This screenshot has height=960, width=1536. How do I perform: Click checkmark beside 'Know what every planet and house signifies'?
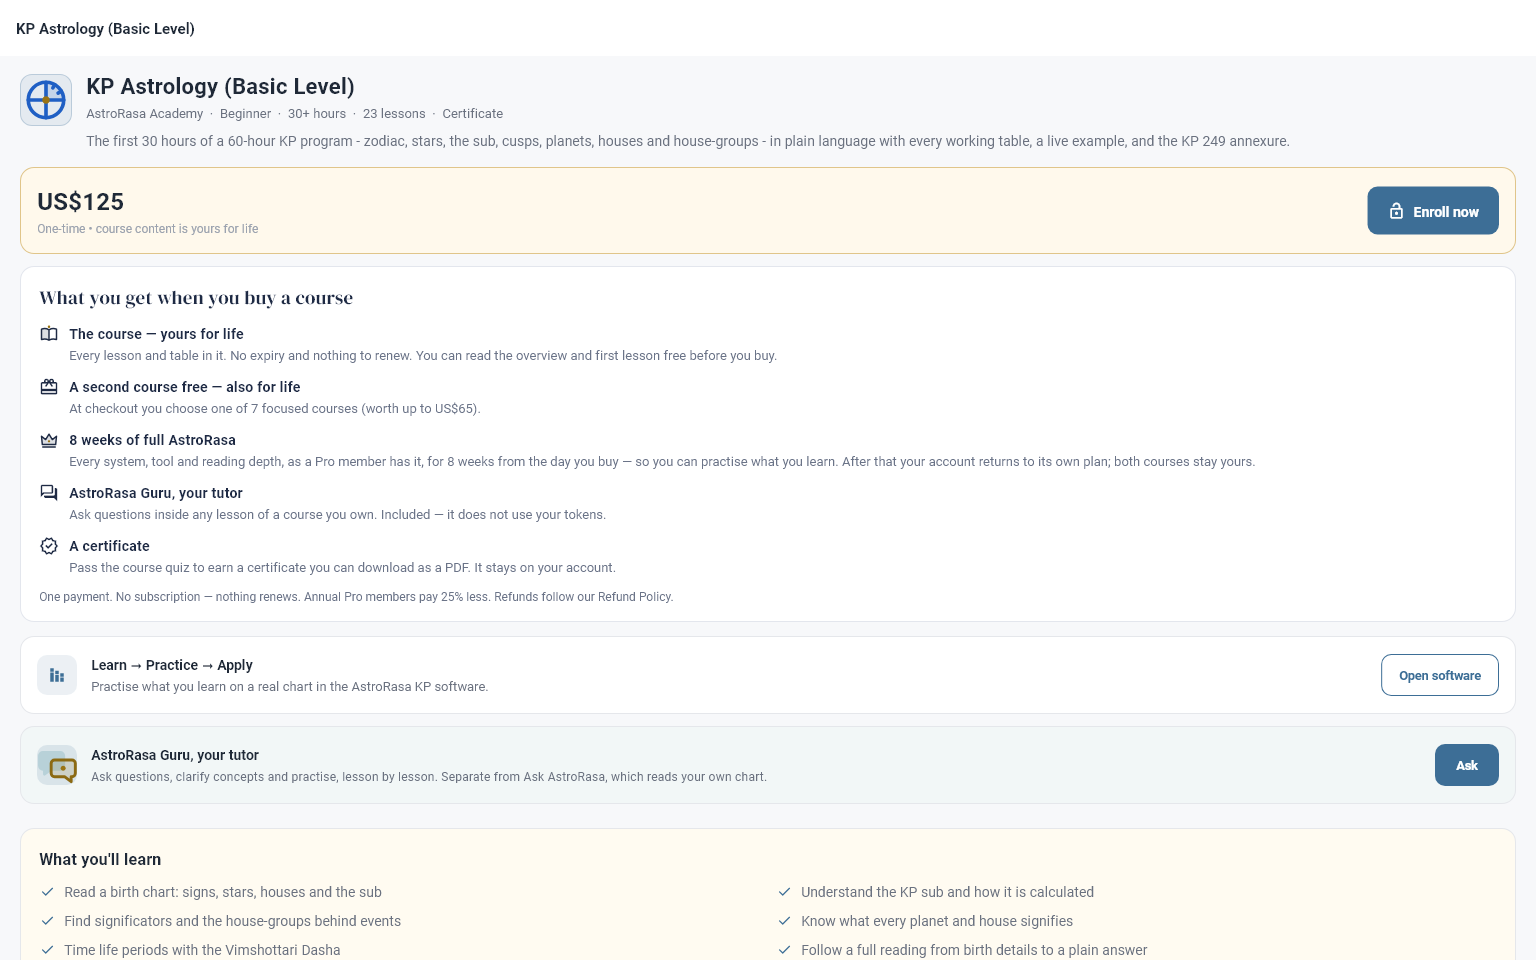784,921
